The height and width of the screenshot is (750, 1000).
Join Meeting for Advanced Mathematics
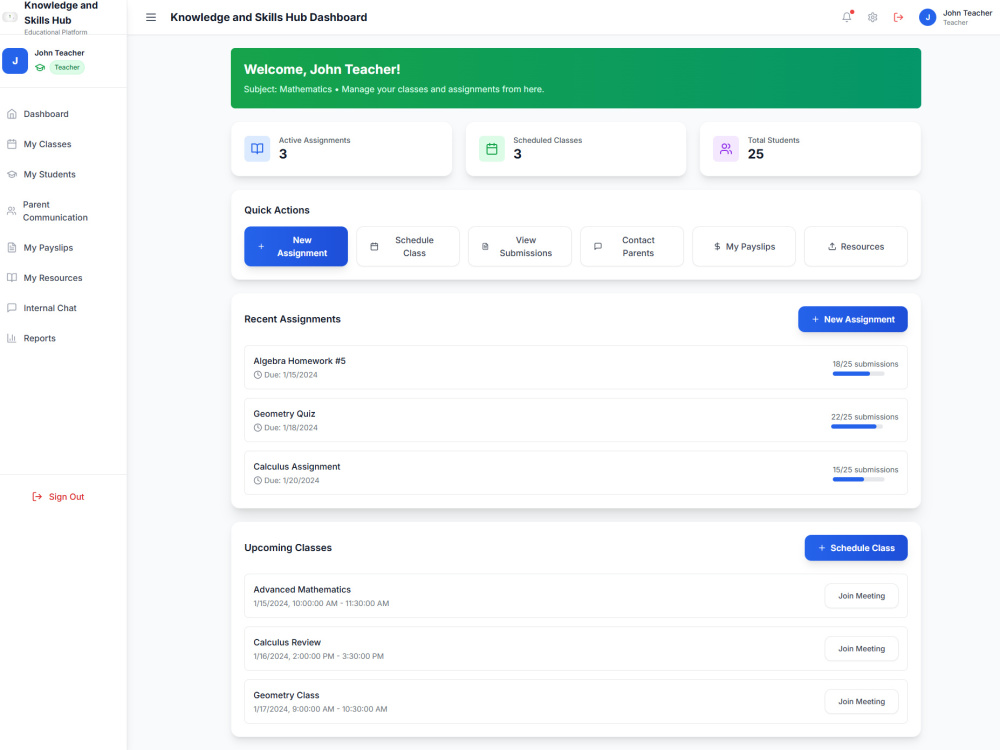point(862,596)
